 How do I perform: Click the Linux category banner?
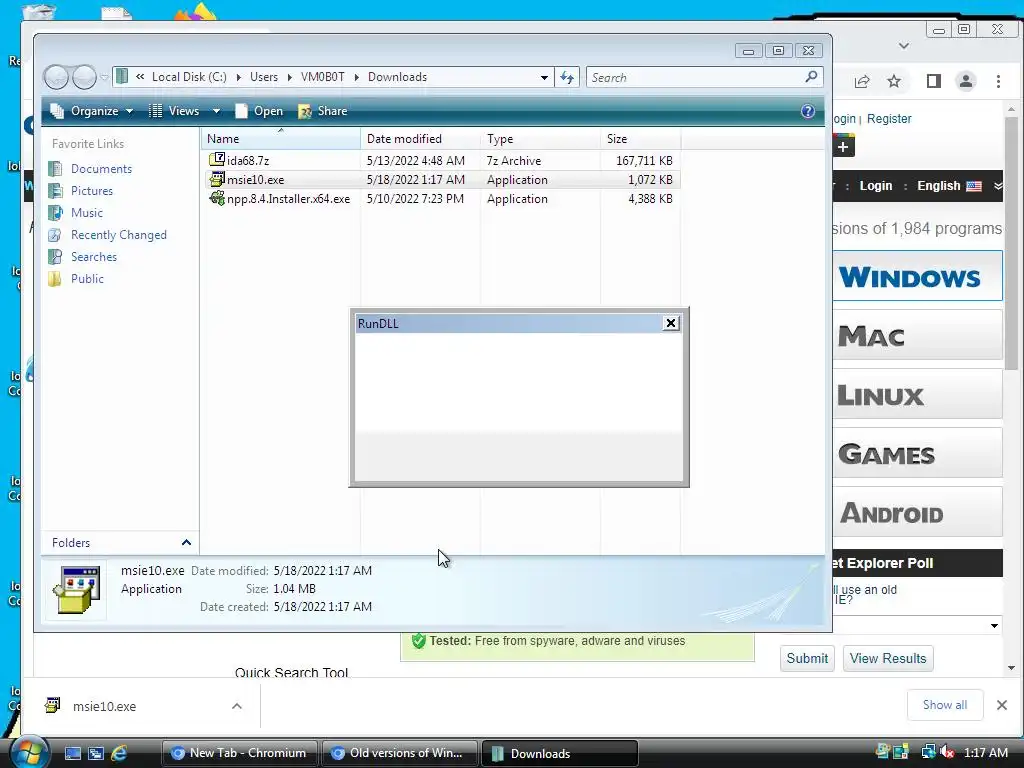click(x=918, y=394)
